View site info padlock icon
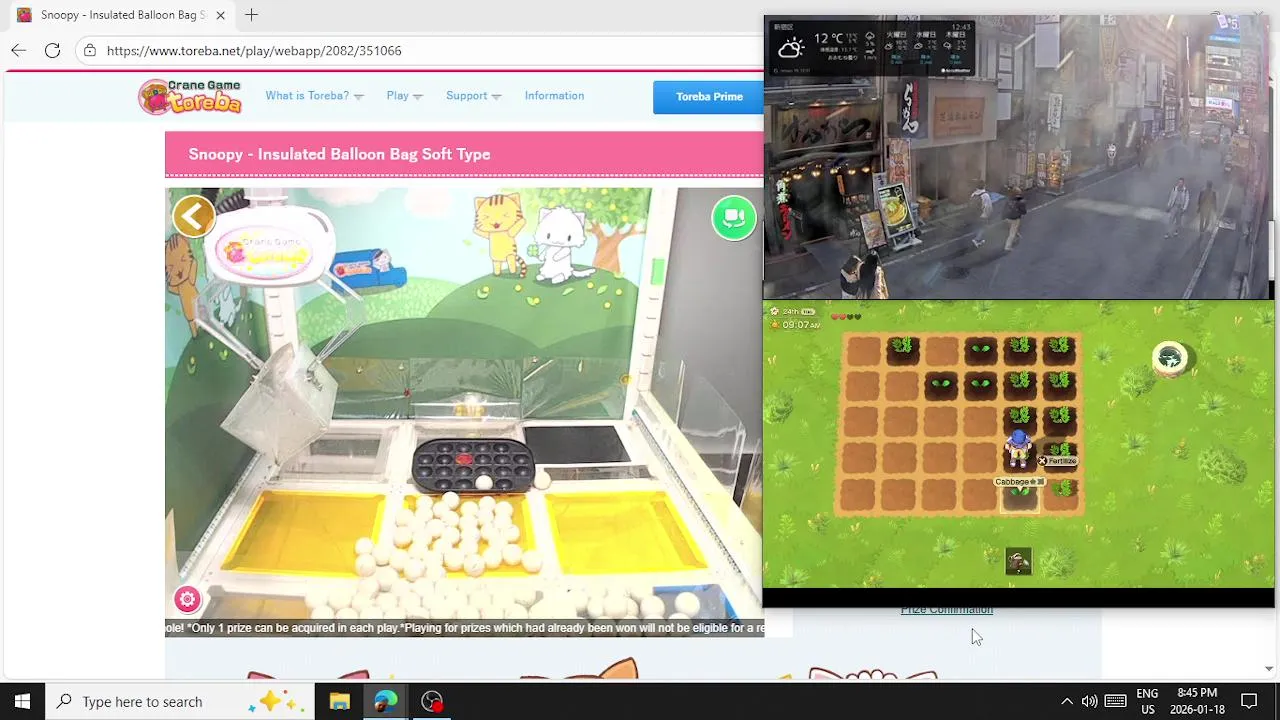1280x720 pixels. tap(90, 50)
